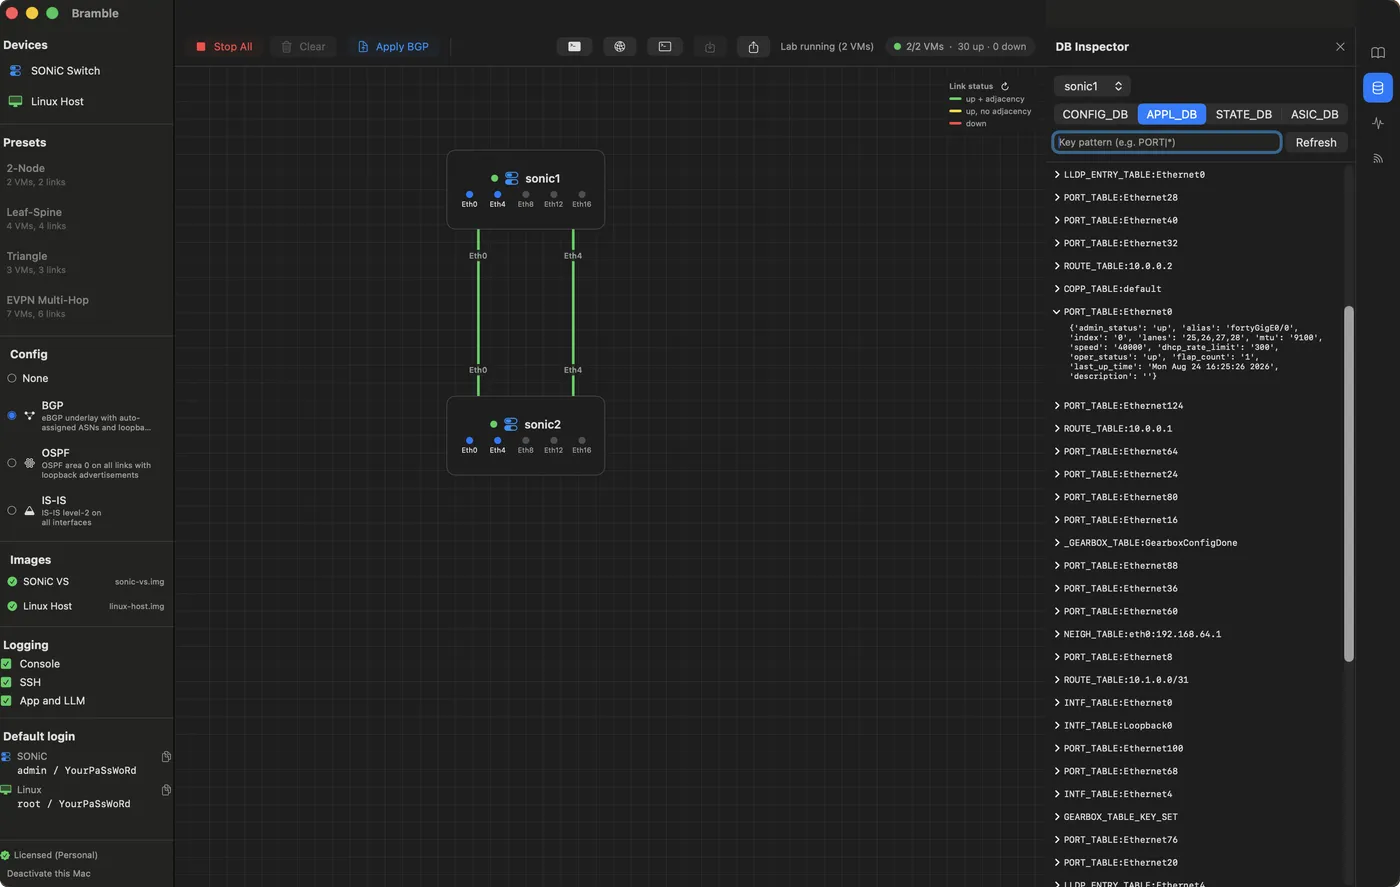
Task: Select Eth0 port dot on sonic2
Action: tap(469, 441)
